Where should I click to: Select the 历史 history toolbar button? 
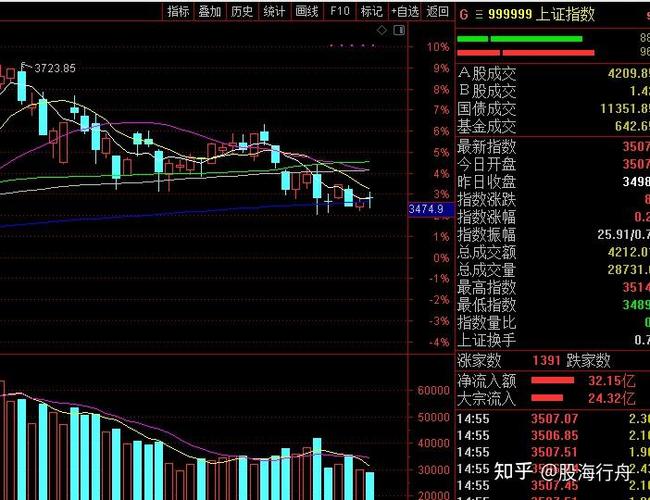242,12
